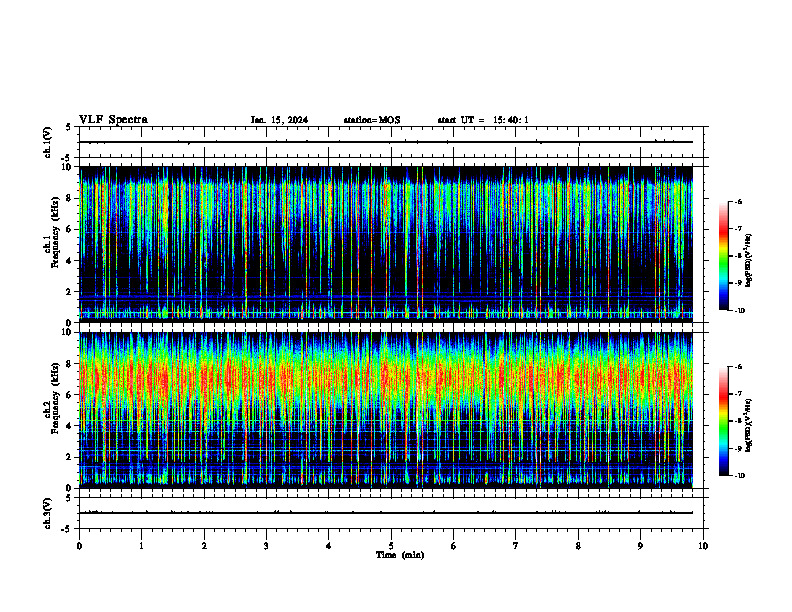The width and height of the screenshot is (792, 612).
Task: Click the ch.1 spectrogram panel
Action: pyautogui.click(x=386, y=244)
